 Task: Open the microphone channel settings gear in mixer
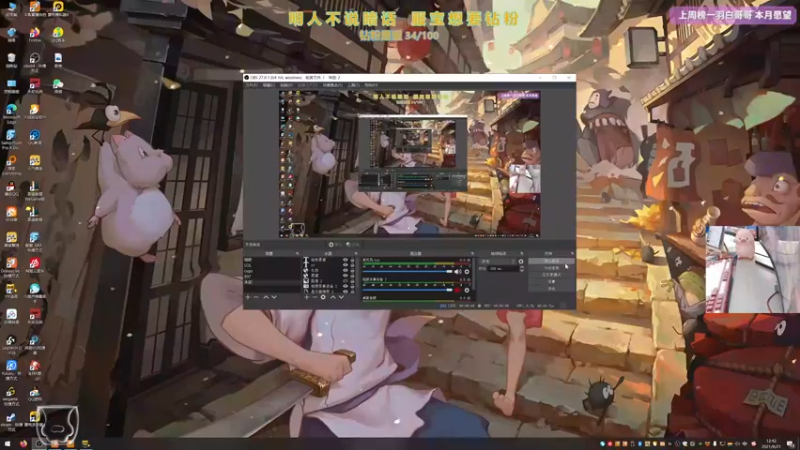(x=467, y=272)
